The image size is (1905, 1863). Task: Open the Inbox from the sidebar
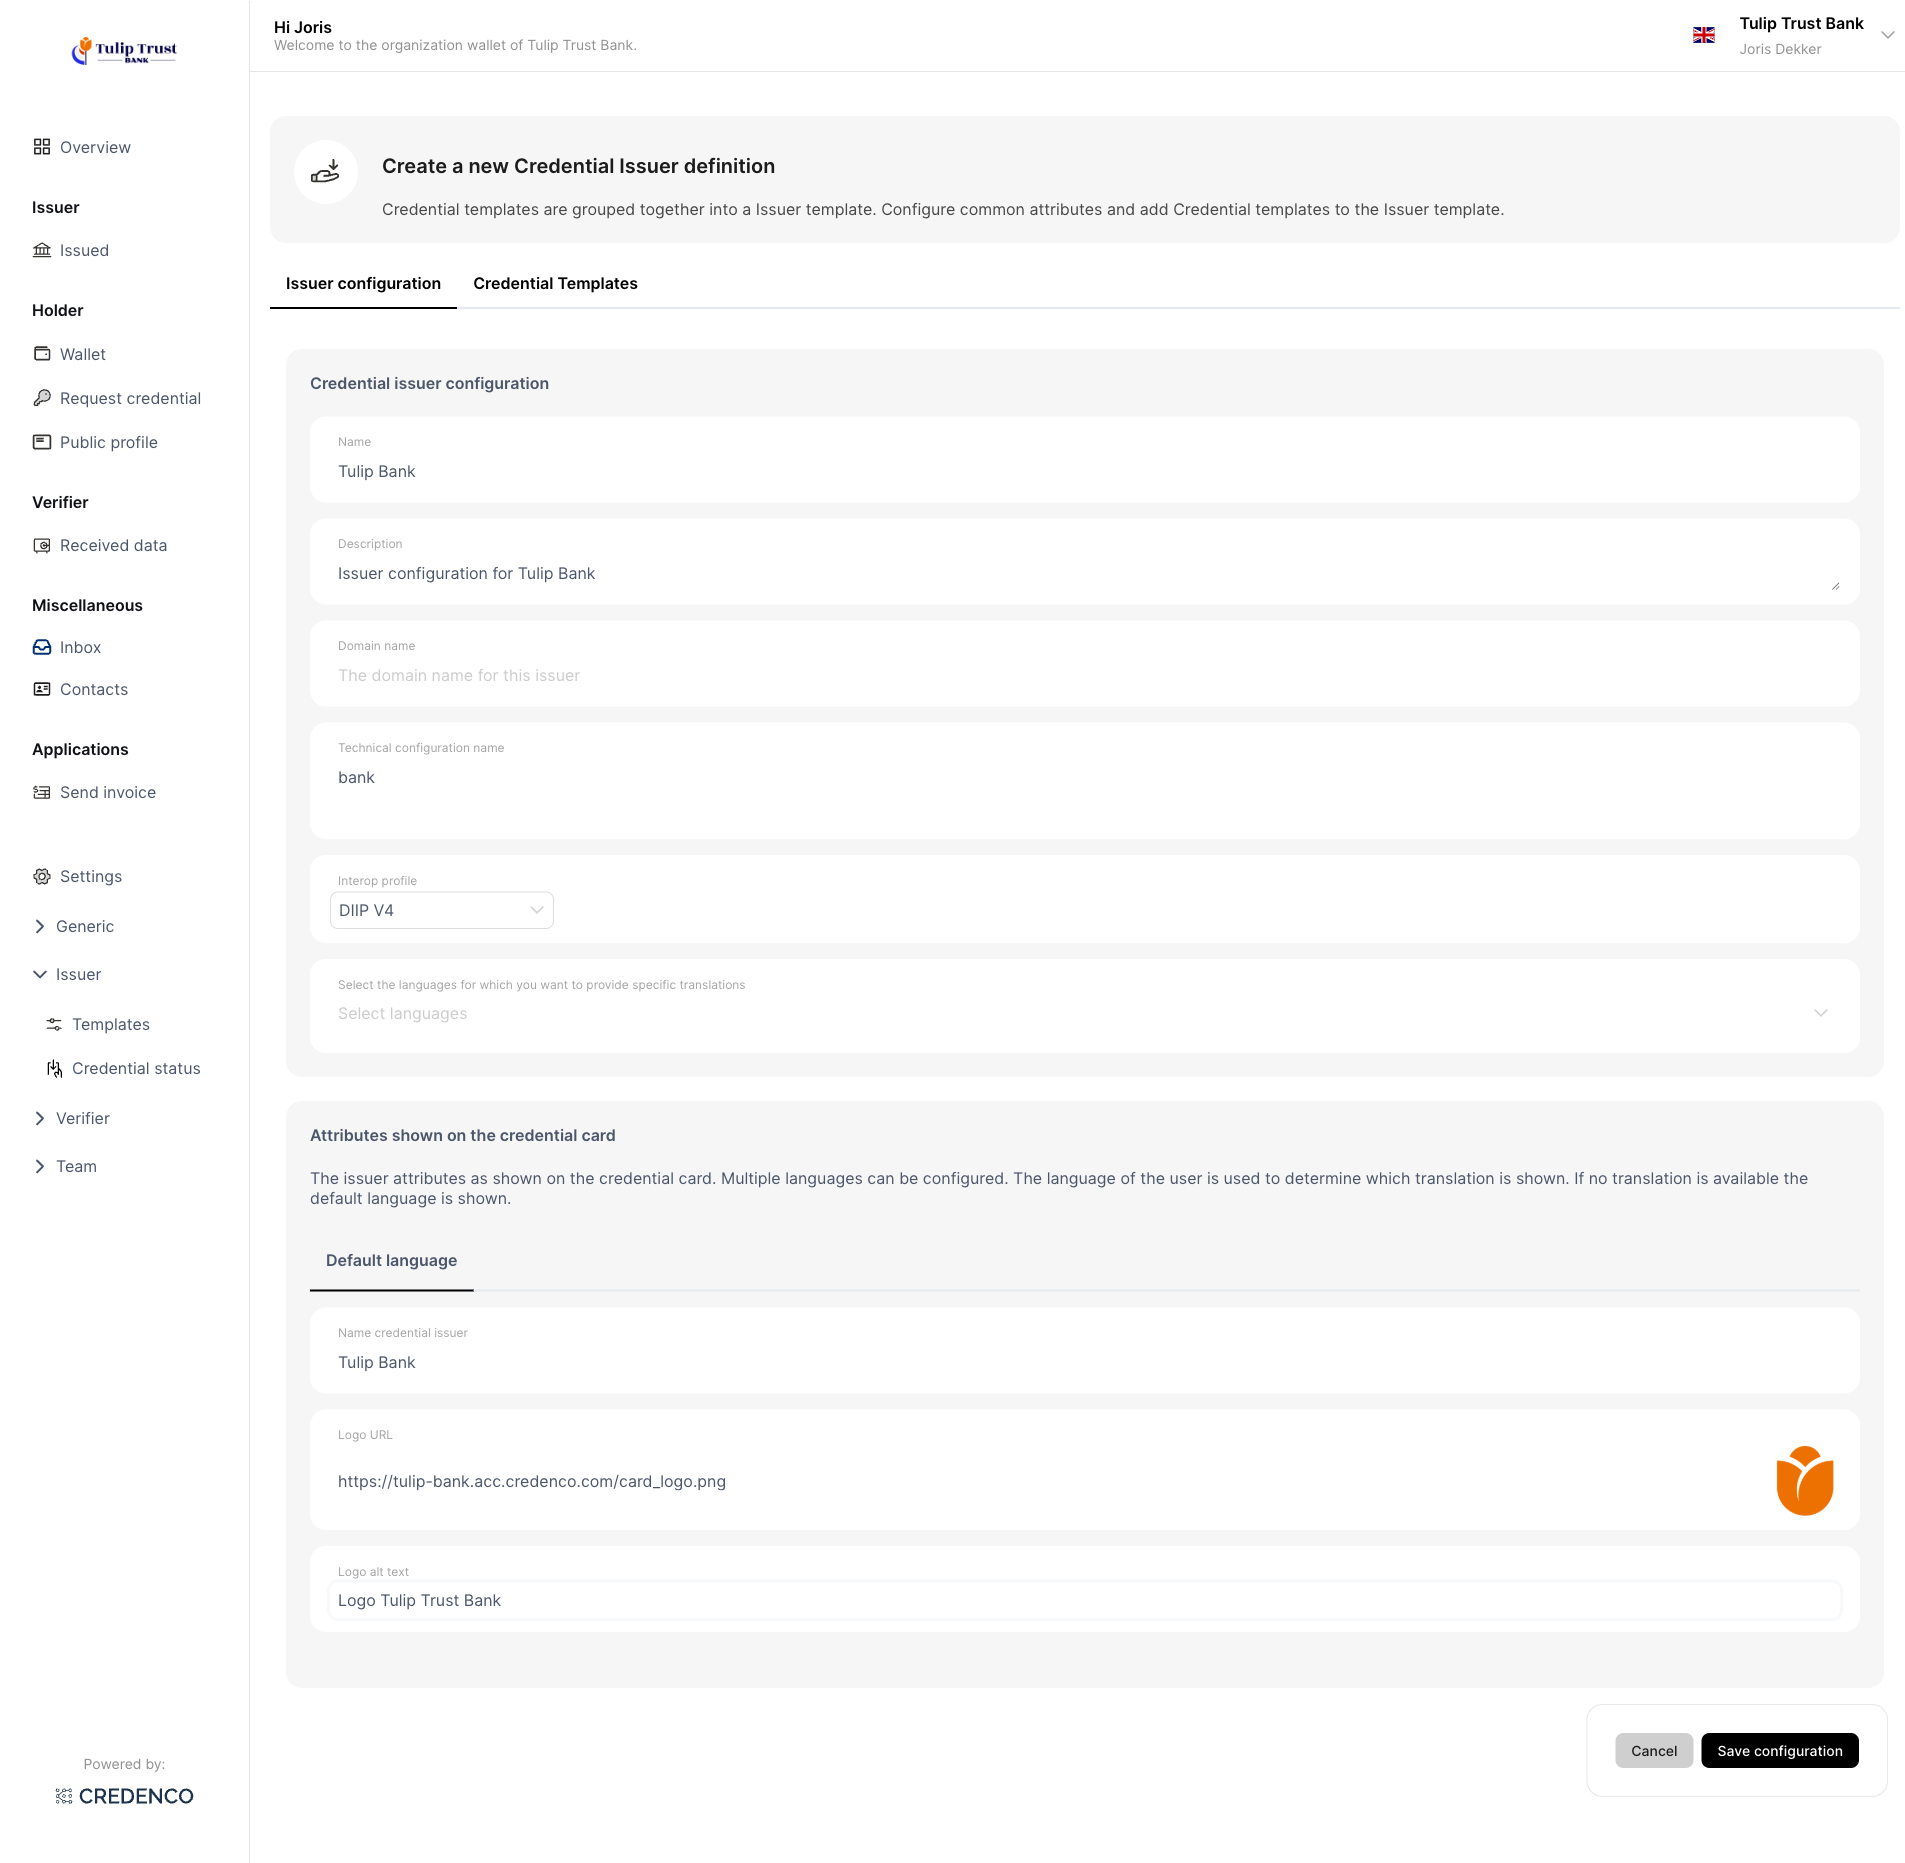coord(80,647)
